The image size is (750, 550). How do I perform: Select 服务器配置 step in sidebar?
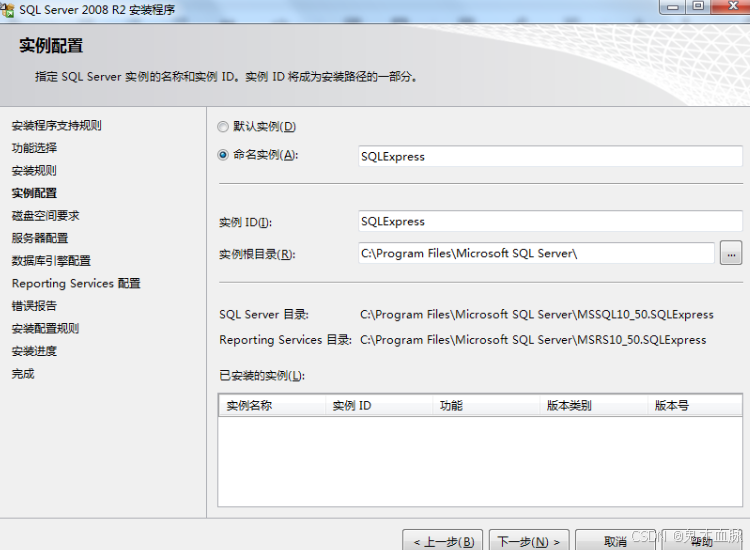pyautogui.click(x=40, y=238)
